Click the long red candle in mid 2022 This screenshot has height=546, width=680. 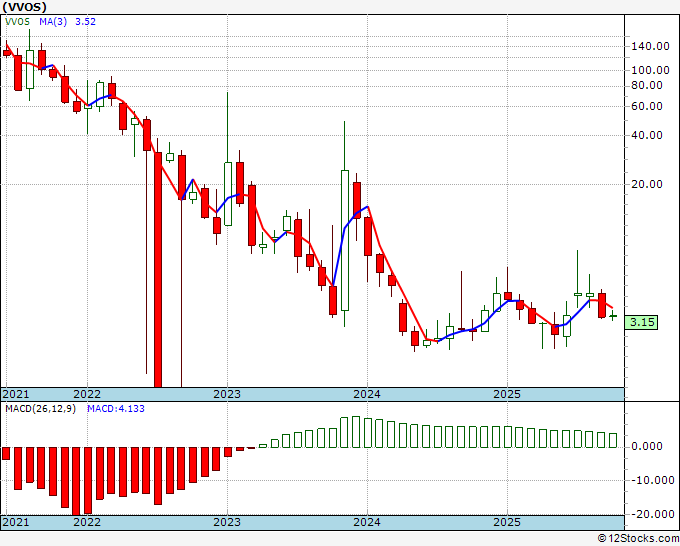(158, 269)
